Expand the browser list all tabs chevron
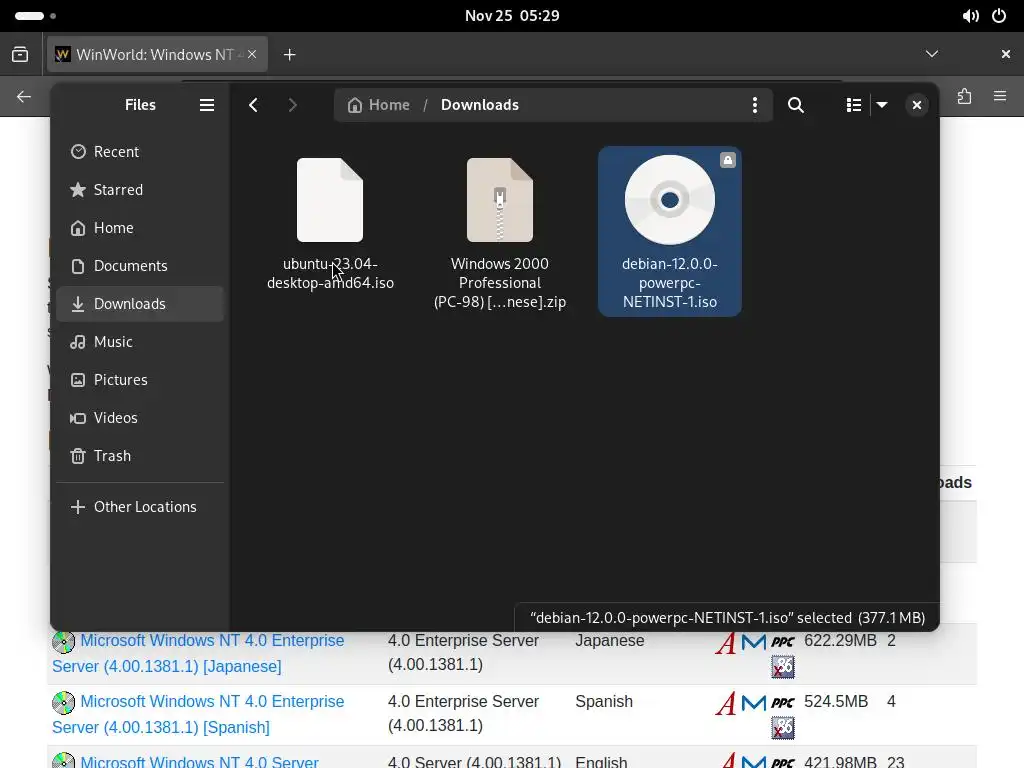This screenshot has width=1024, height=768. (932, 54)
